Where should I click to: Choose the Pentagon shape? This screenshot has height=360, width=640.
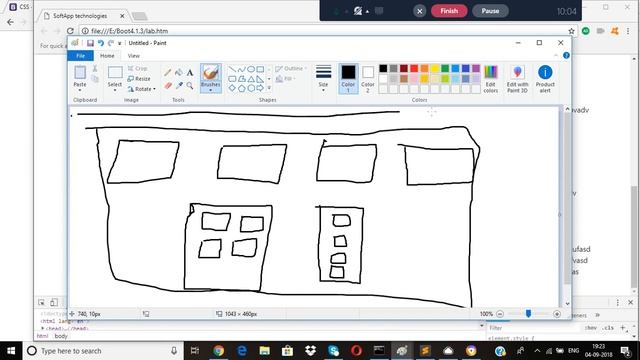click(x=242, y=88)
